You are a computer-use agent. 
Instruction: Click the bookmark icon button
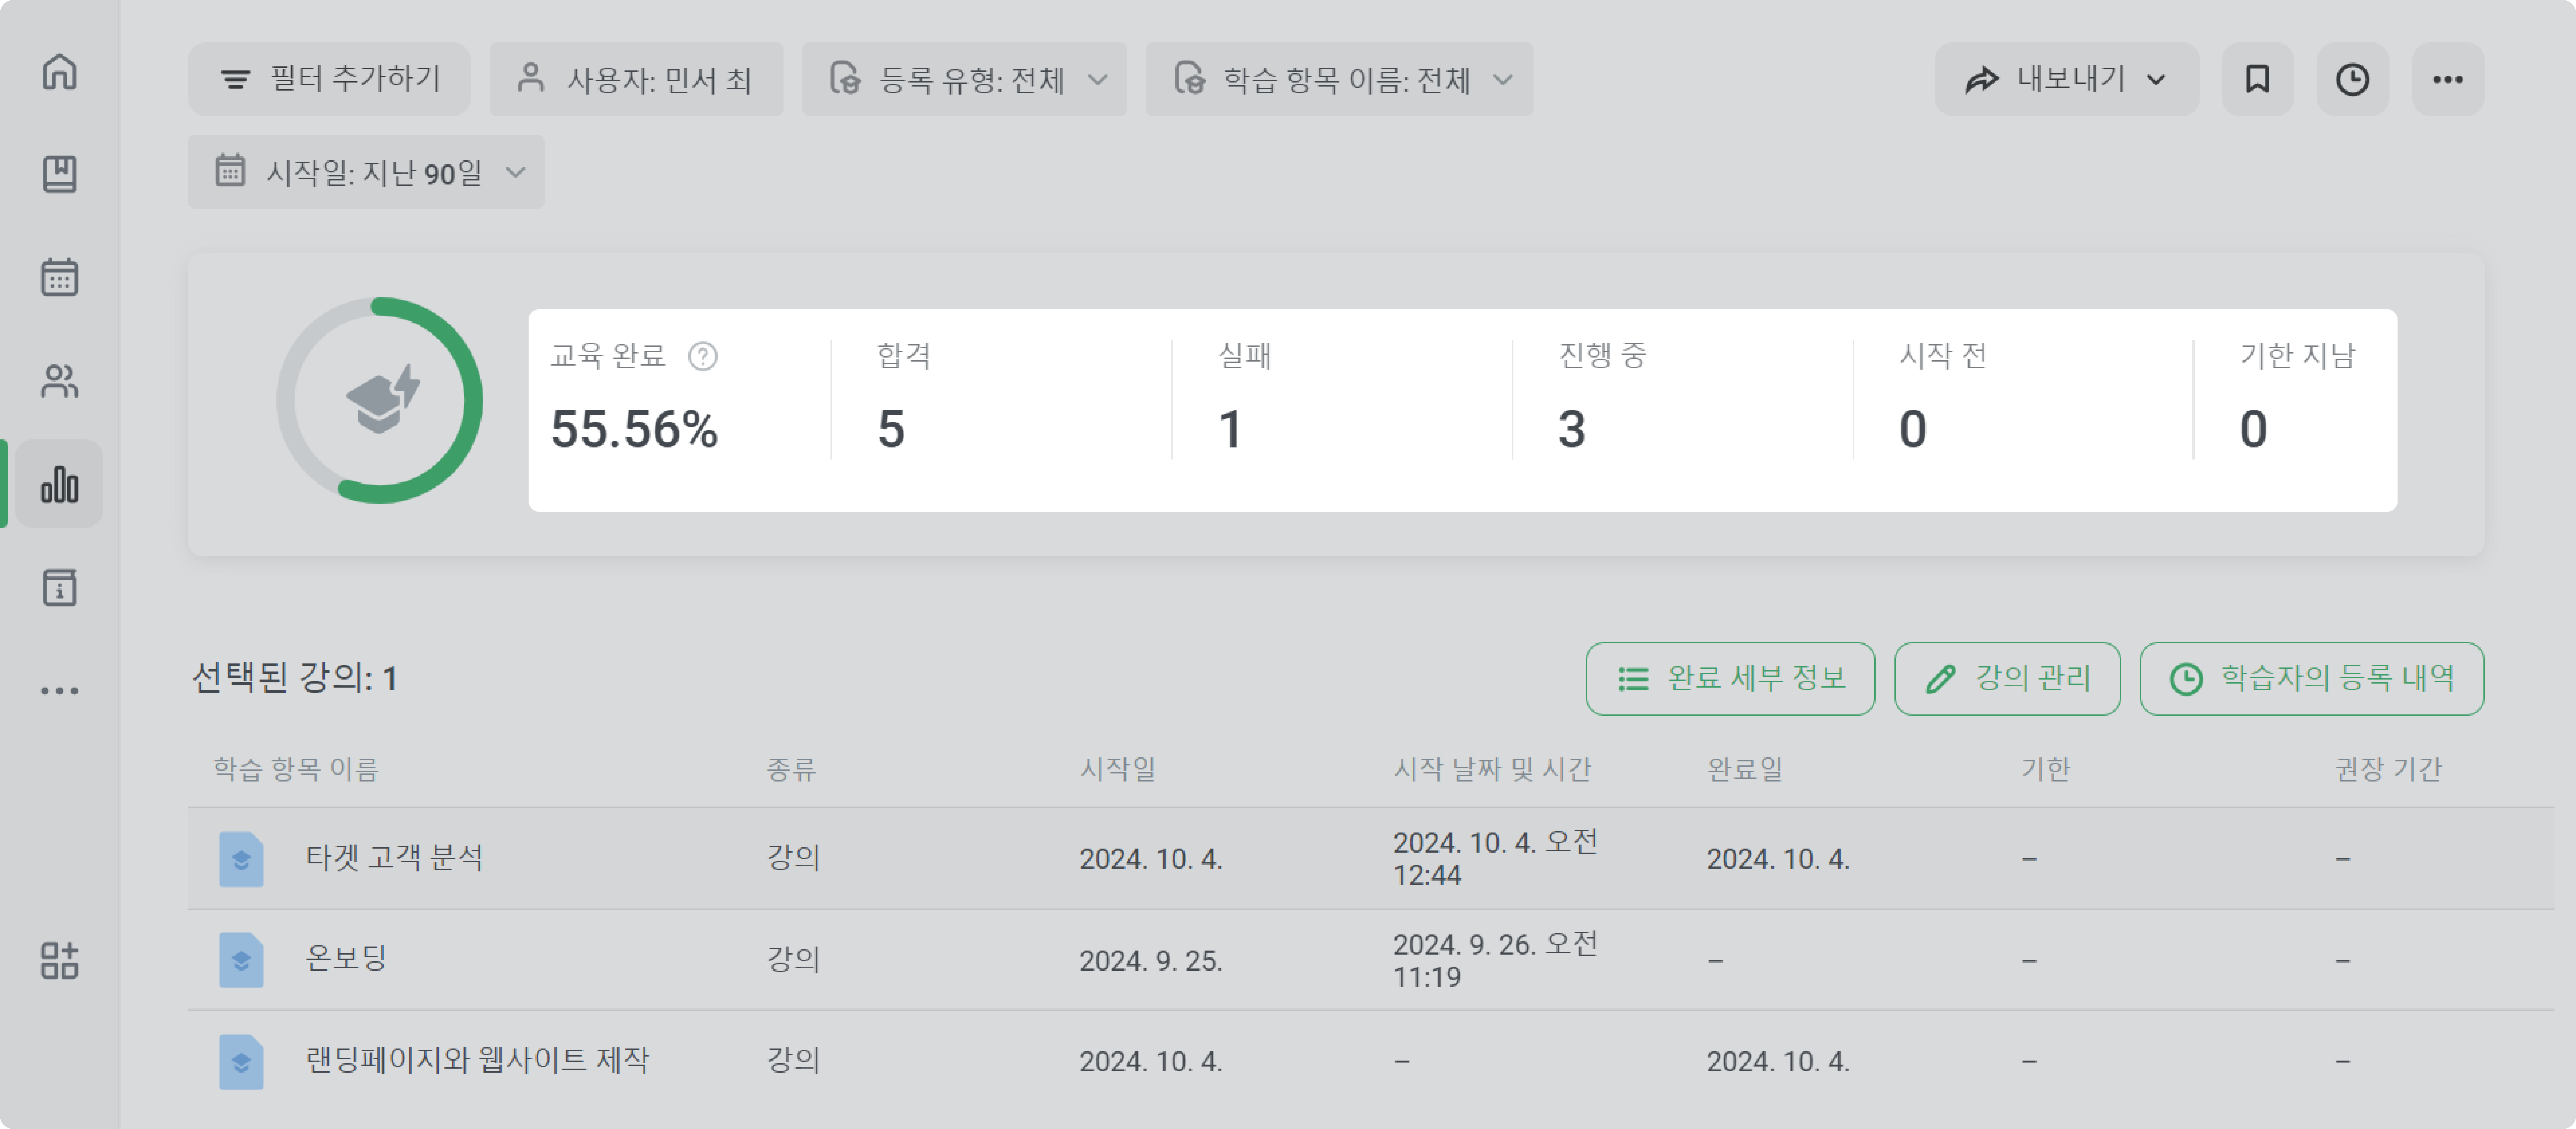tap(2257, 79)
